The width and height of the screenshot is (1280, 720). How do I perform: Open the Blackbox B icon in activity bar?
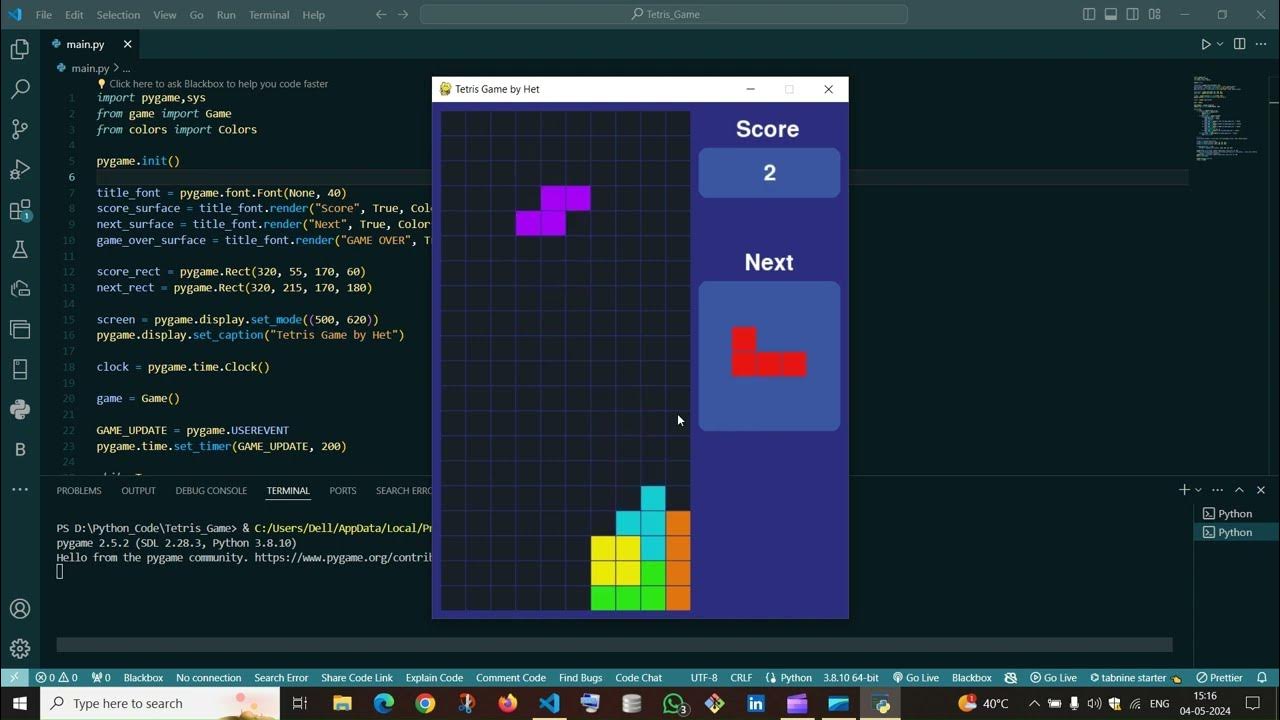[x=20, y=449]
